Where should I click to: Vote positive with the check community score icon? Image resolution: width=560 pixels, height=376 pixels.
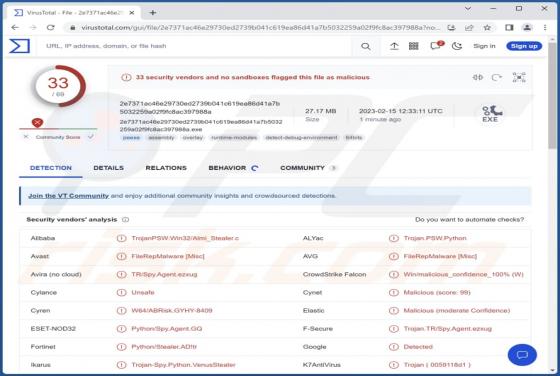click(91, 136)
